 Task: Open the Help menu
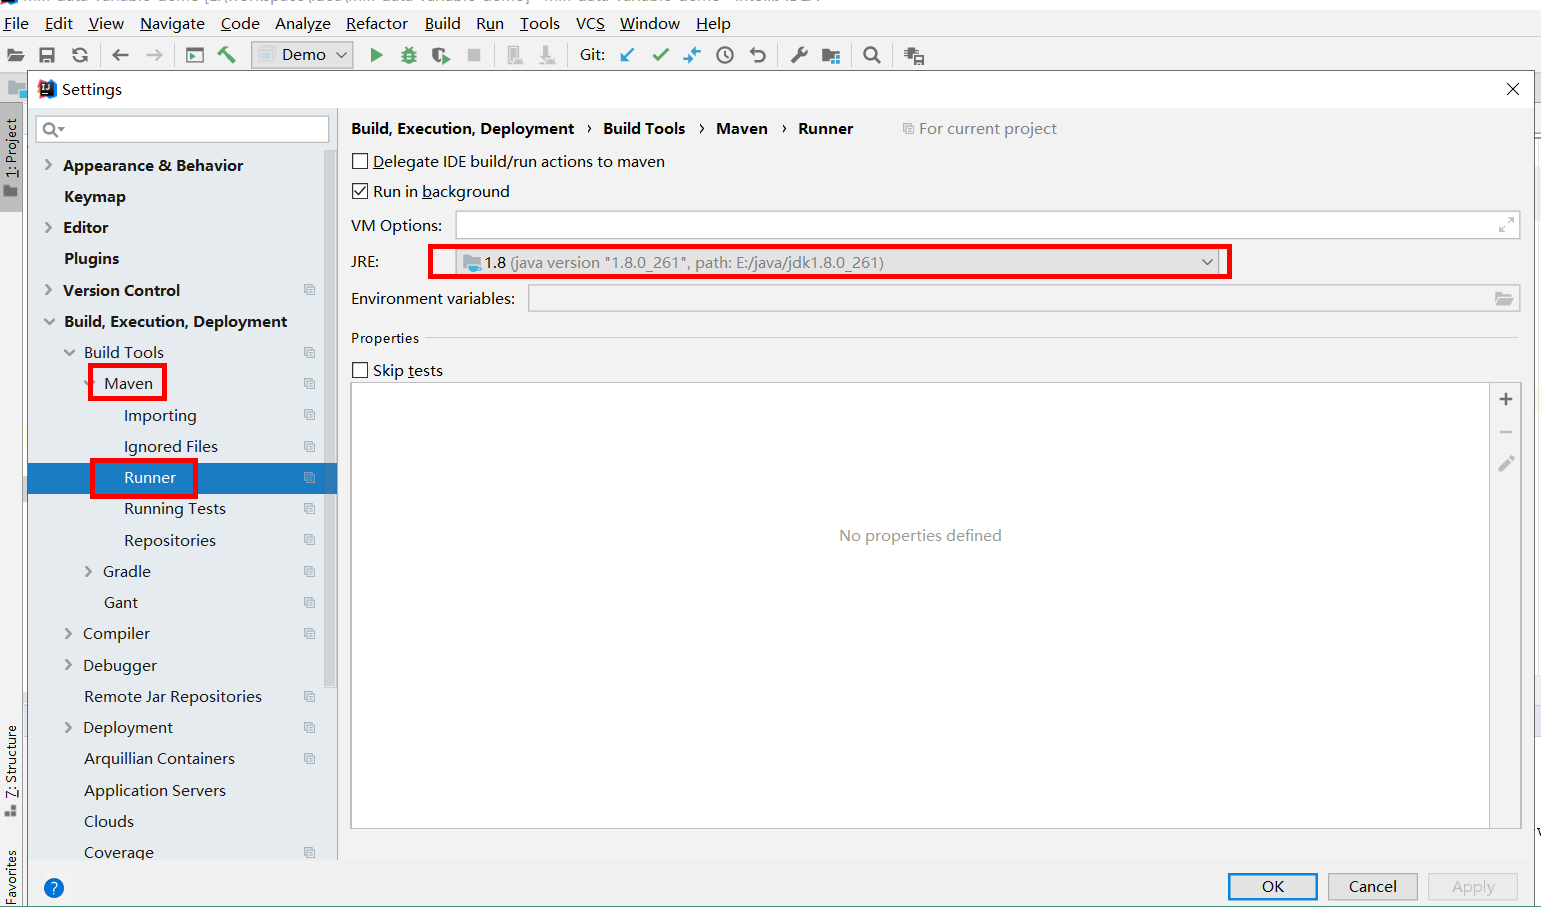[713, 23]
